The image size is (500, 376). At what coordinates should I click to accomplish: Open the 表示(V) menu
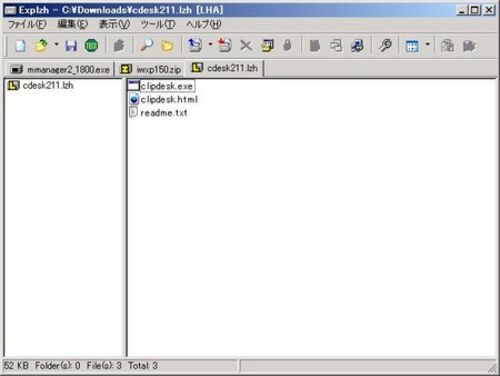tap(114, 24)
